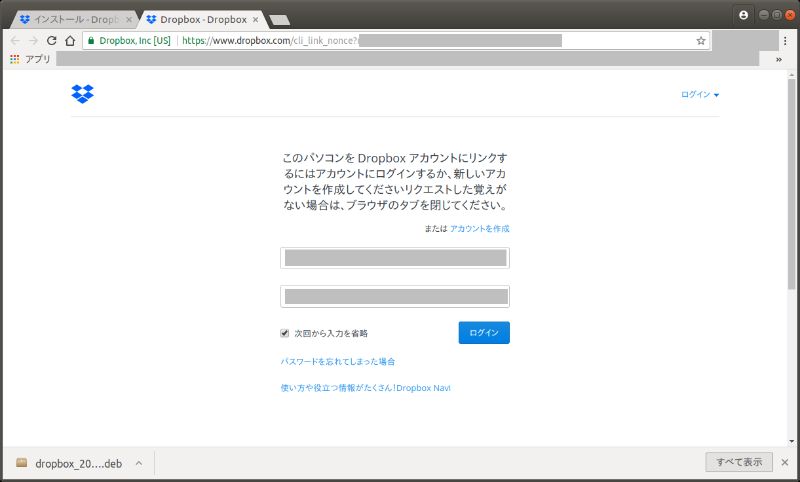Expand the download item options chevron
This screenshot has height=482, width=800.
[139, 464]
